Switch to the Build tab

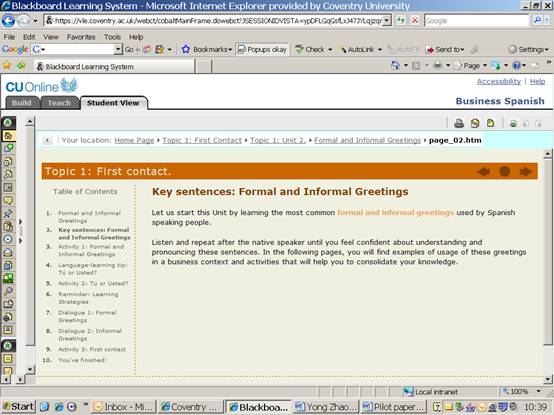tap(22, 103)
